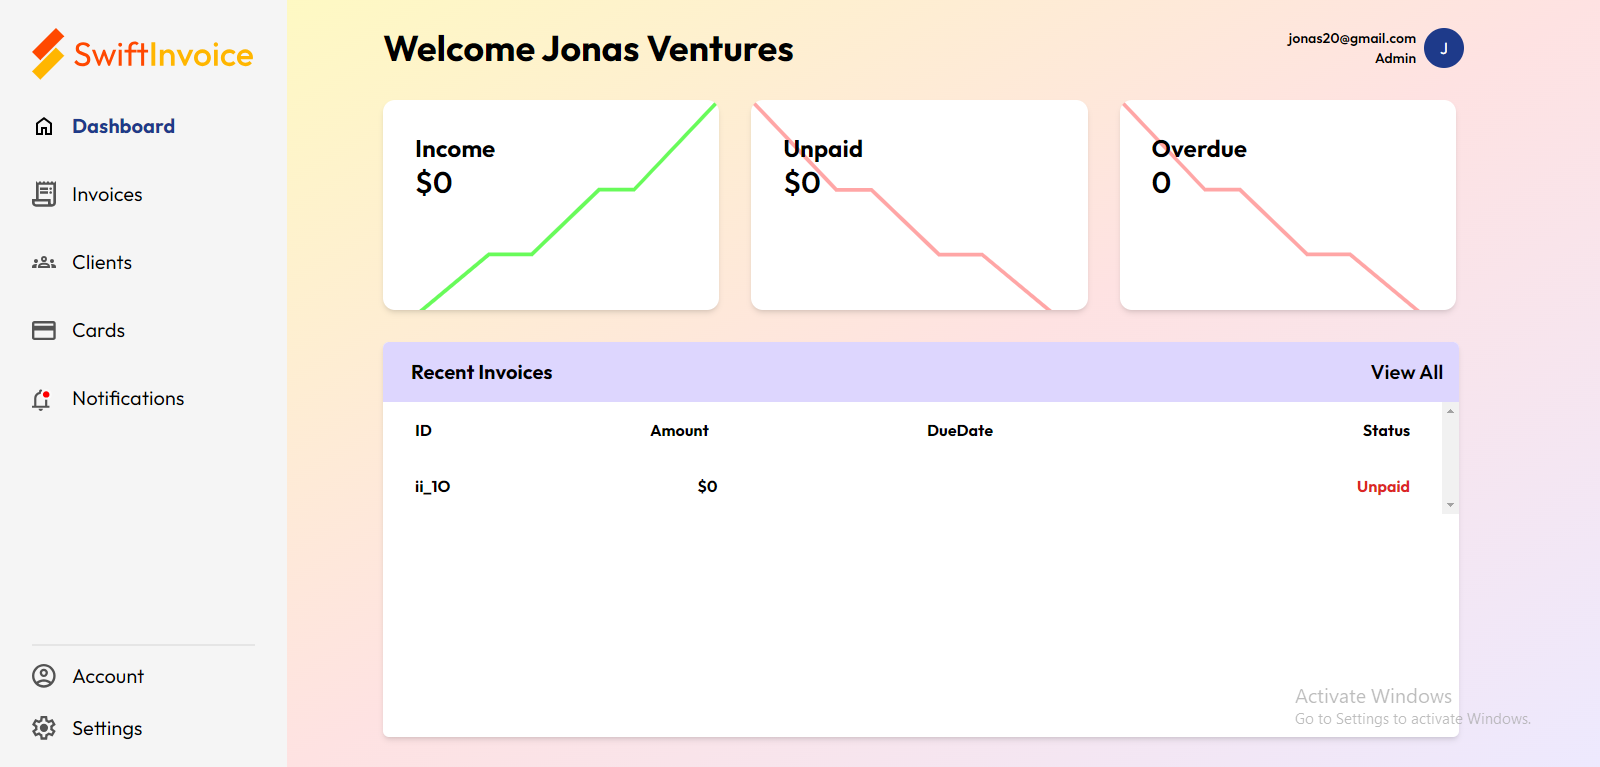Click the scrollbar down arrow in Recent Invoices
1600x767 pixels.
click(x=1450, y=505)
